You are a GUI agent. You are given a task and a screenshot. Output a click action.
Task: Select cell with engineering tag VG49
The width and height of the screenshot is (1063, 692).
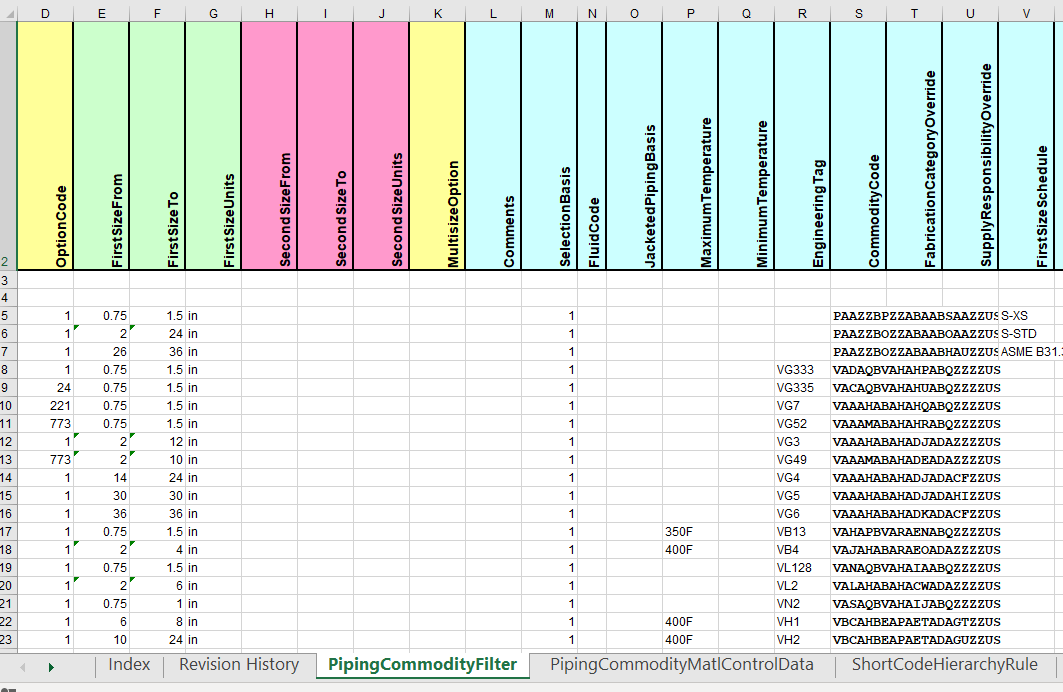pos(802,460)
